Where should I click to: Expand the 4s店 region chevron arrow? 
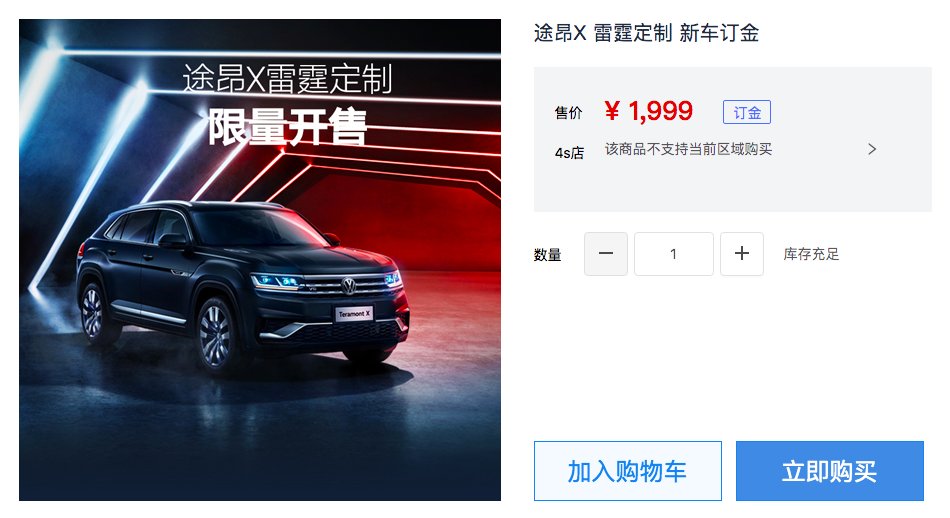click(x=872, y=149)
